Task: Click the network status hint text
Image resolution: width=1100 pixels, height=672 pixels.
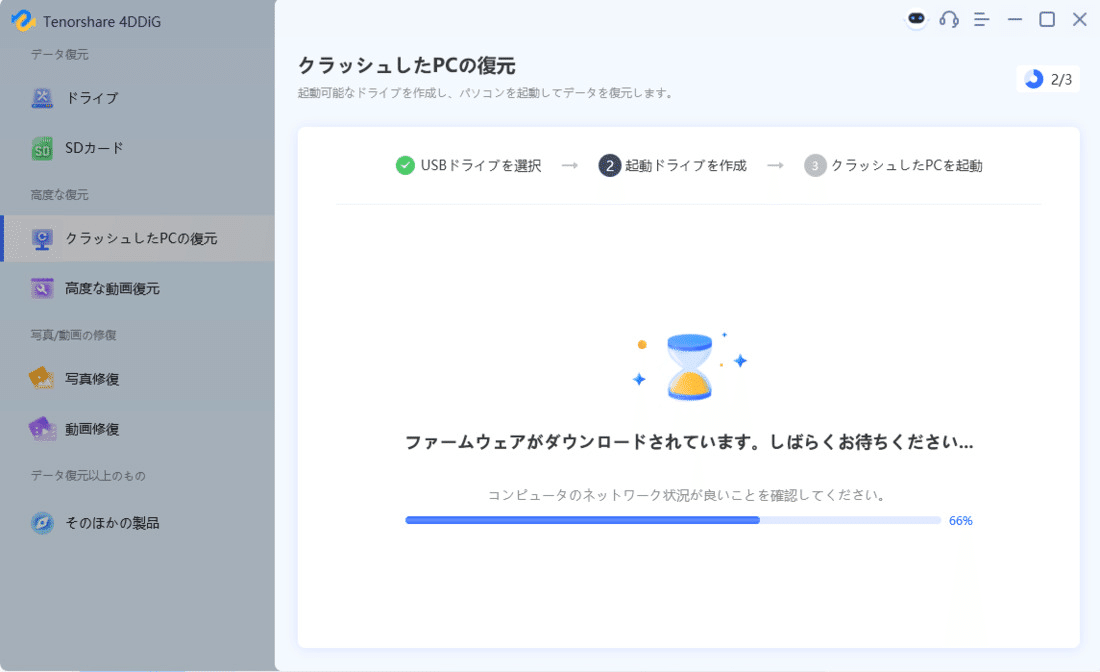Action: click(x=688, y=495)
